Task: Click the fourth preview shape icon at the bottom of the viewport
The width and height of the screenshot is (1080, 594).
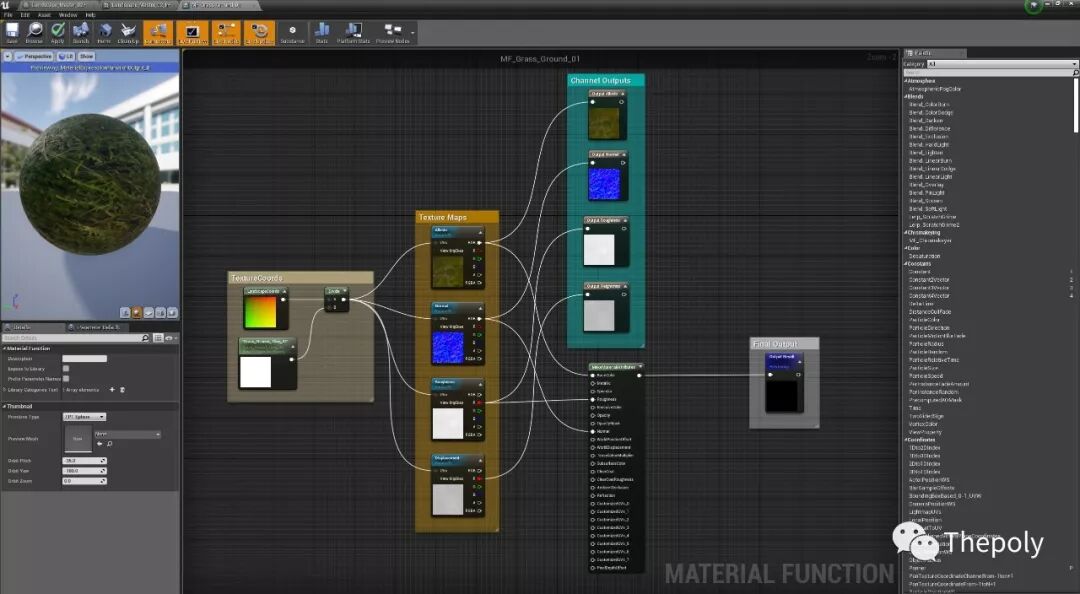Action: [160, 313]
